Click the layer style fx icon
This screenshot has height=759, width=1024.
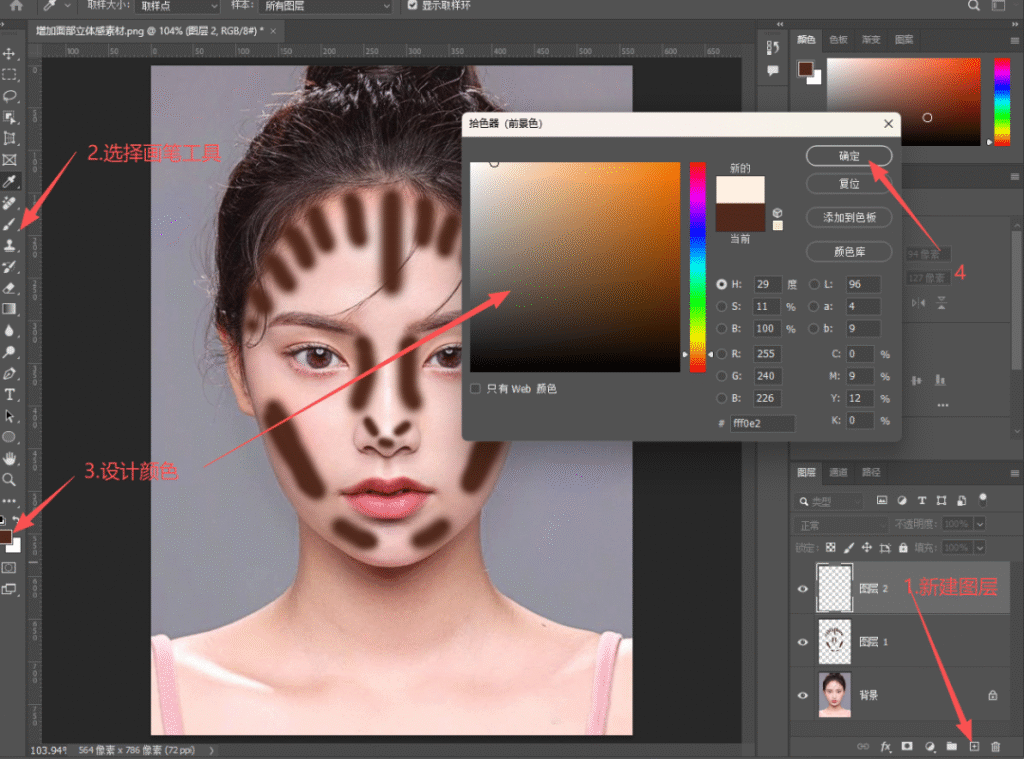pos(886,747)
